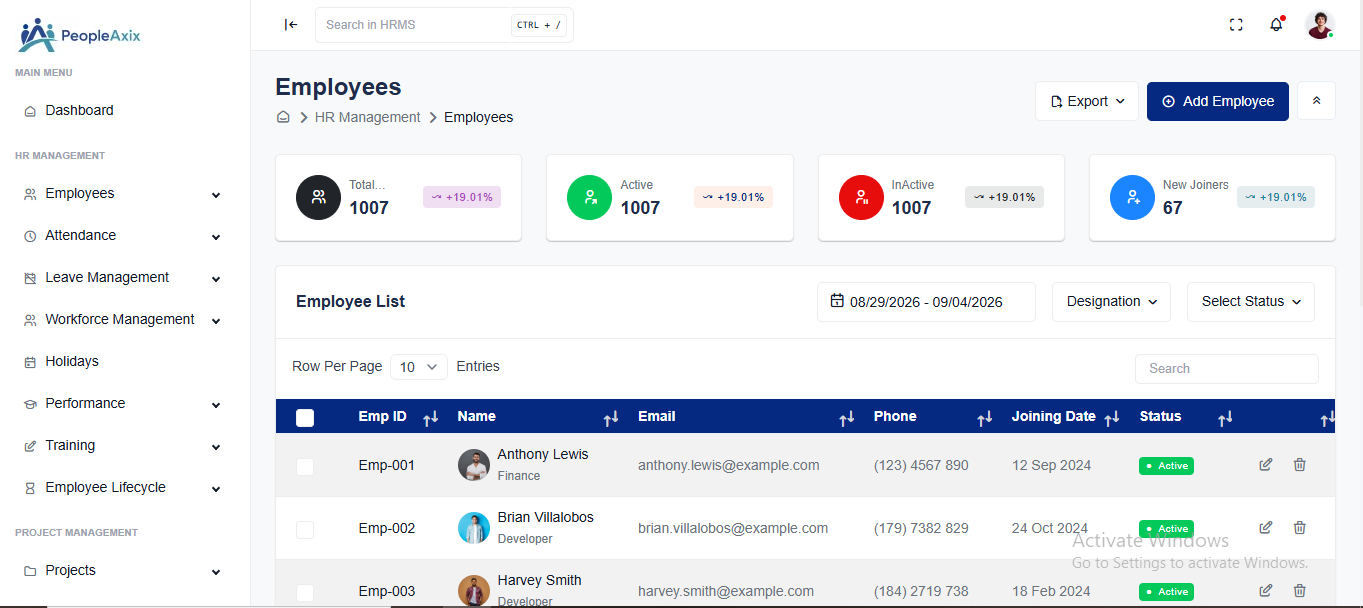Collapse the sidebar with the arrow icon

pyautogui.click(x=291, y=25)
